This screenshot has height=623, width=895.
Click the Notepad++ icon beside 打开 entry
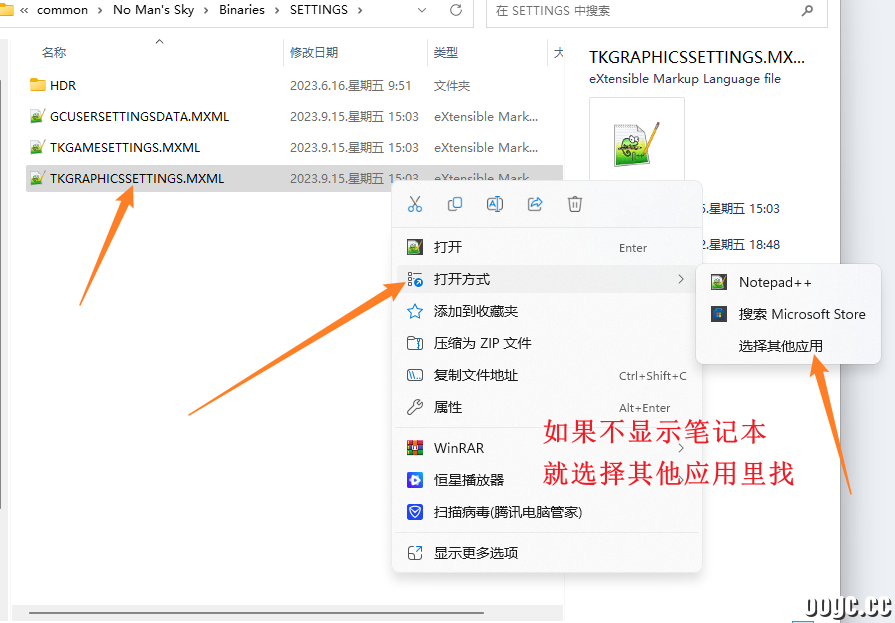click(415, 247)
